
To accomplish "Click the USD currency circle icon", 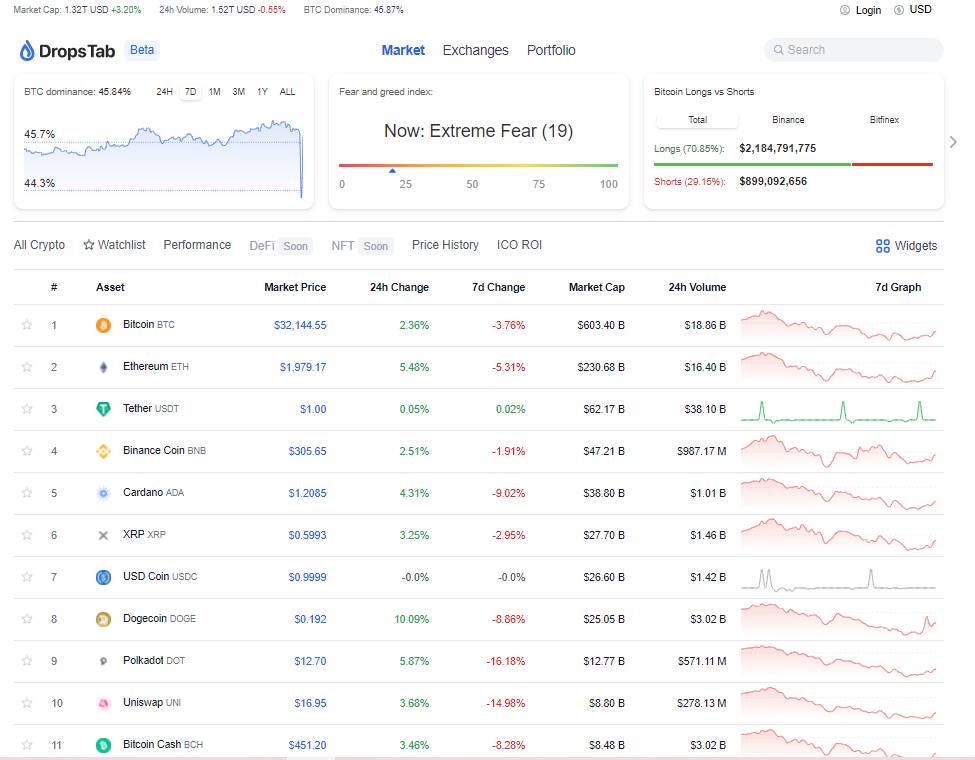I will click(899, 10).
